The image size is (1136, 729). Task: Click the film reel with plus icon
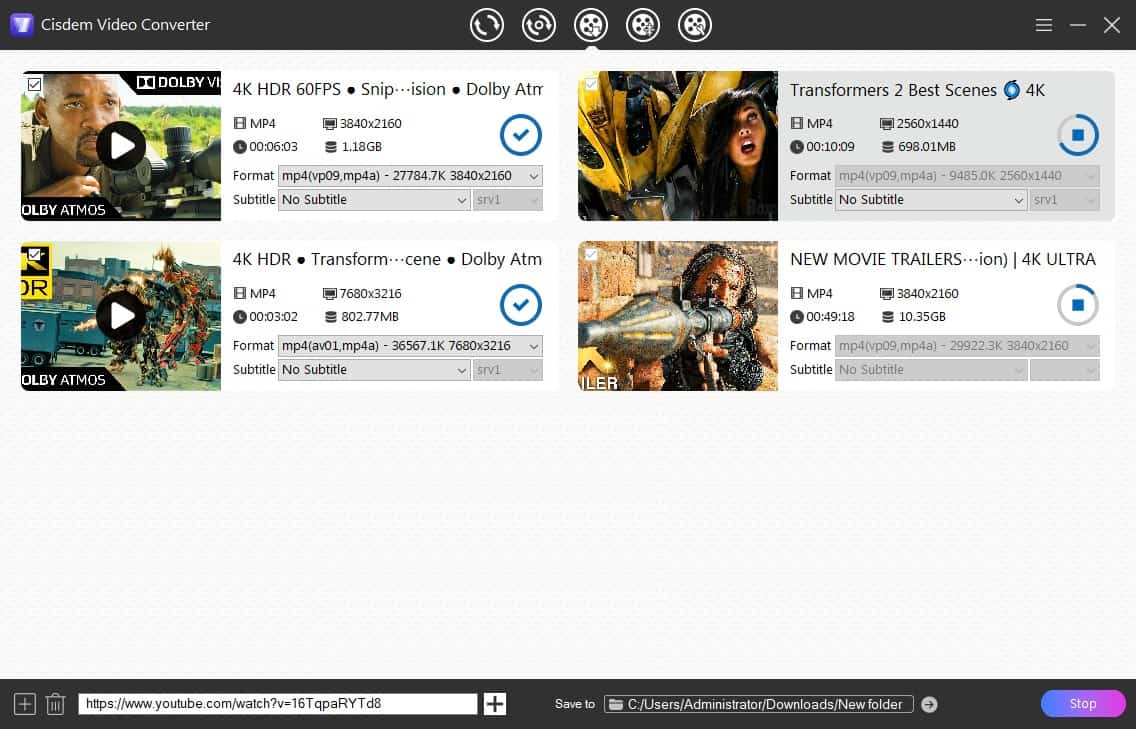643,25
